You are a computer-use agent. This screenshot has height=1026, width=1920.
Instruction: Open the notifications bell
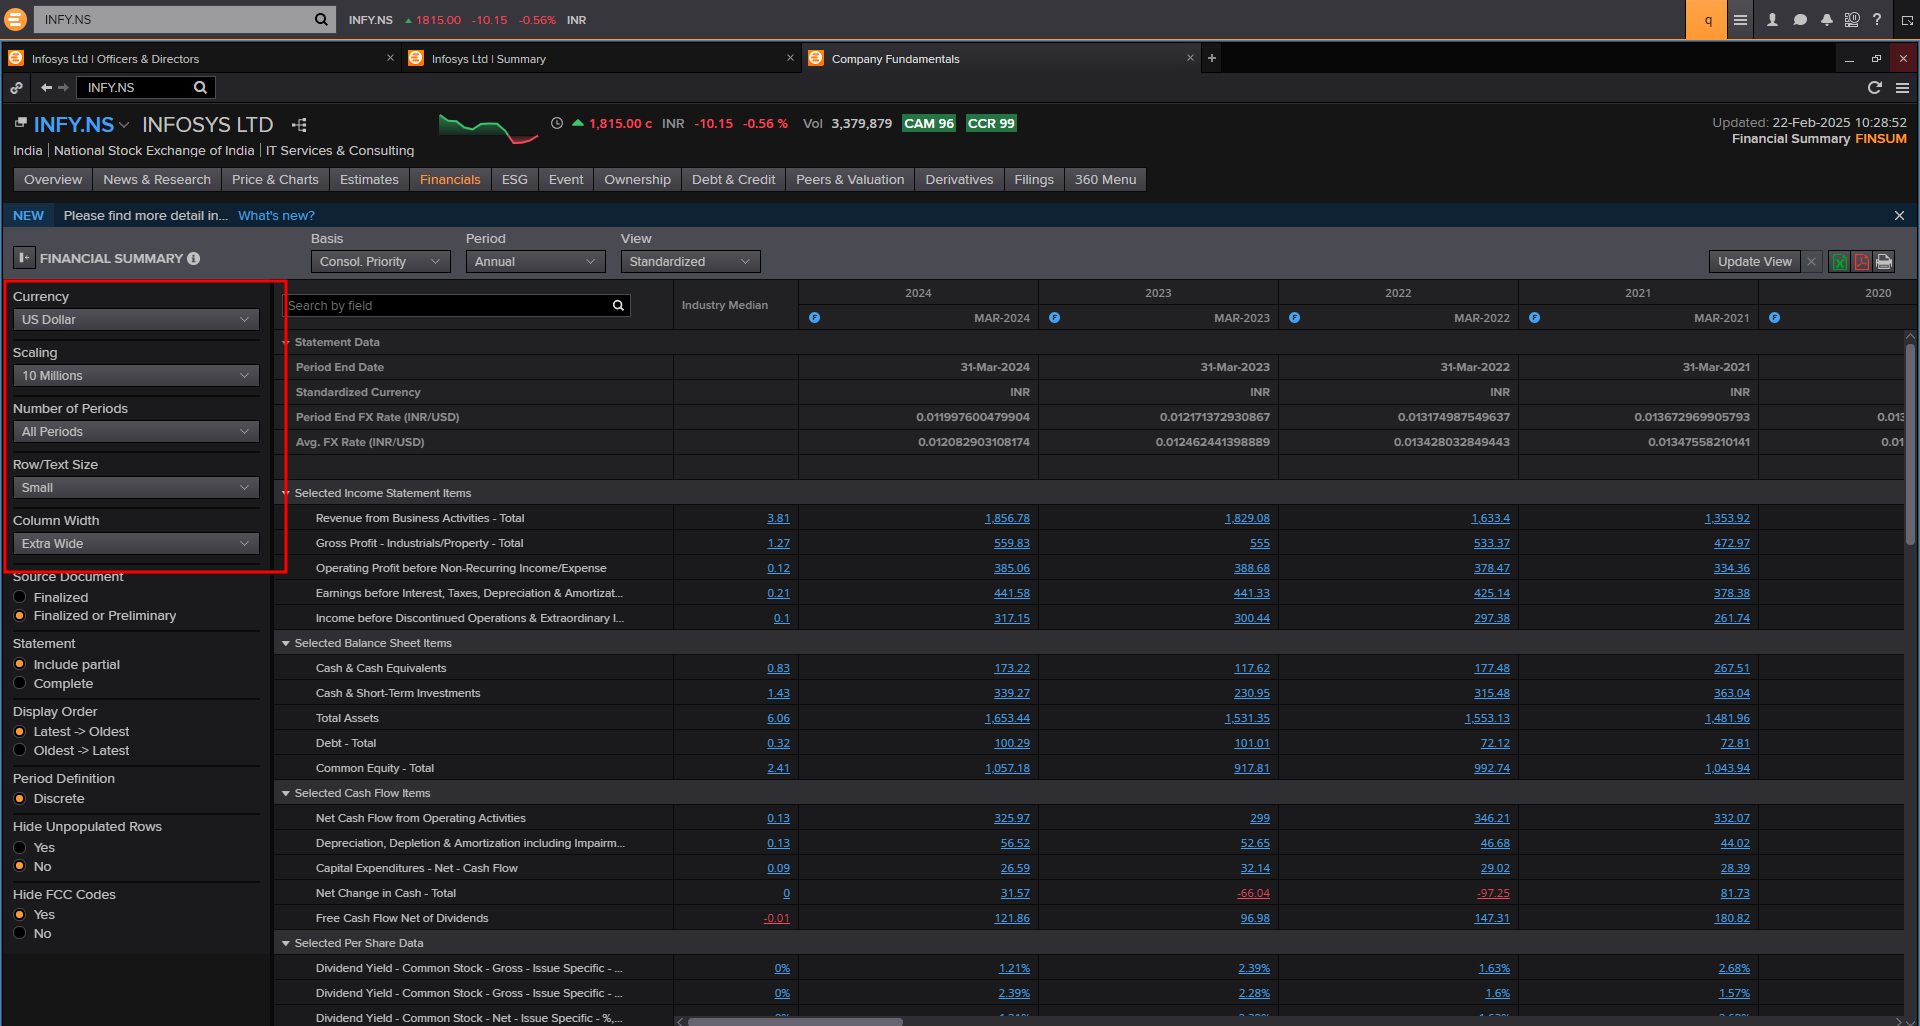tap(1826, 20)
